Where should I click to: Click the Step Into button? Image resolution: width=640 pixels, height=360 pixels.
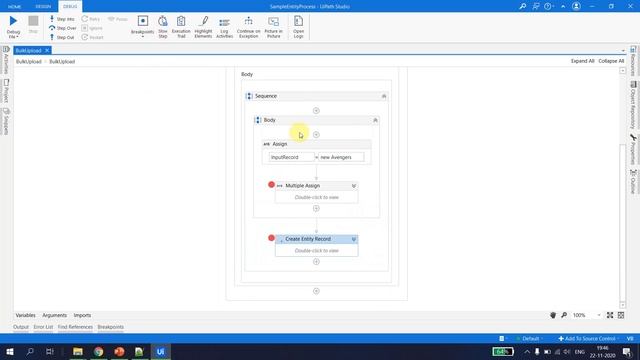(62, 19)
